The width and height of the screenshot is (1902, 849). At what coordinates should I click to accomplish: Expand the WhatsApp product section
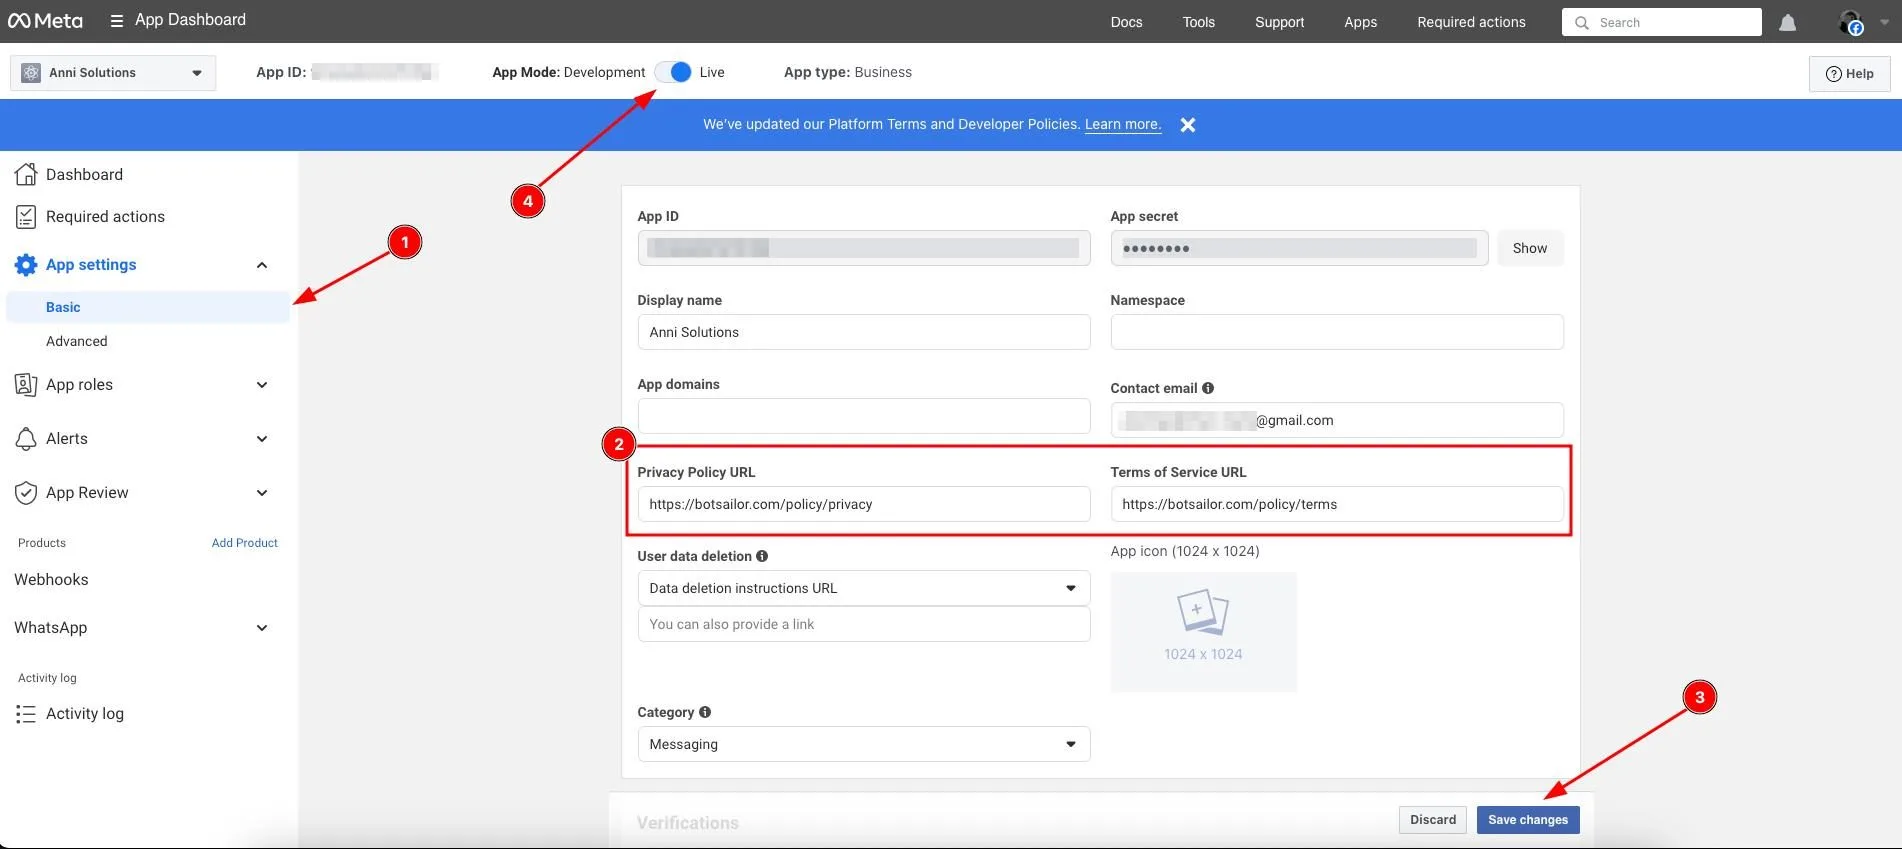click(262, 628)
